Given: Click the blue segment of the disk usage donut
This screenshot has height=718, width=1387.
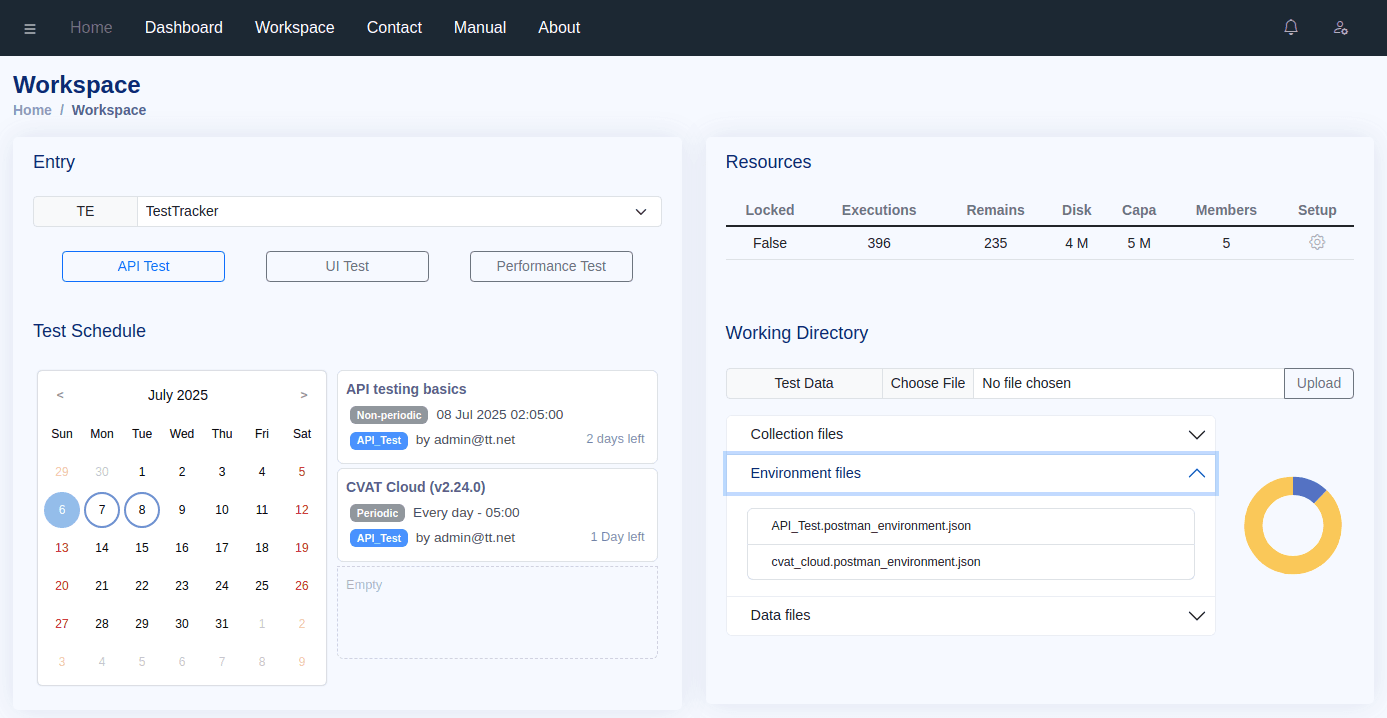Looking at the screenshot, I should 1308,487.
